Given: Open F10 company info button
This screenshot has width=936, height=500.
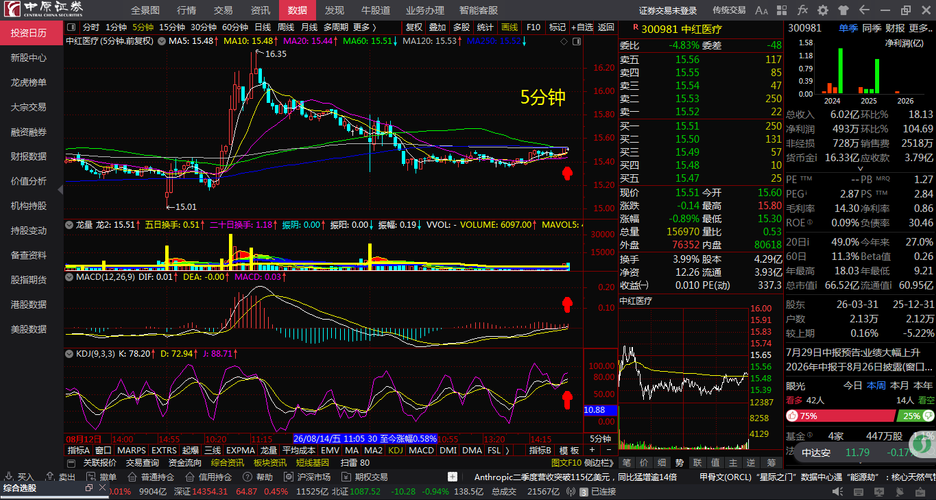Looking at the screenshot, I should 533,27.
